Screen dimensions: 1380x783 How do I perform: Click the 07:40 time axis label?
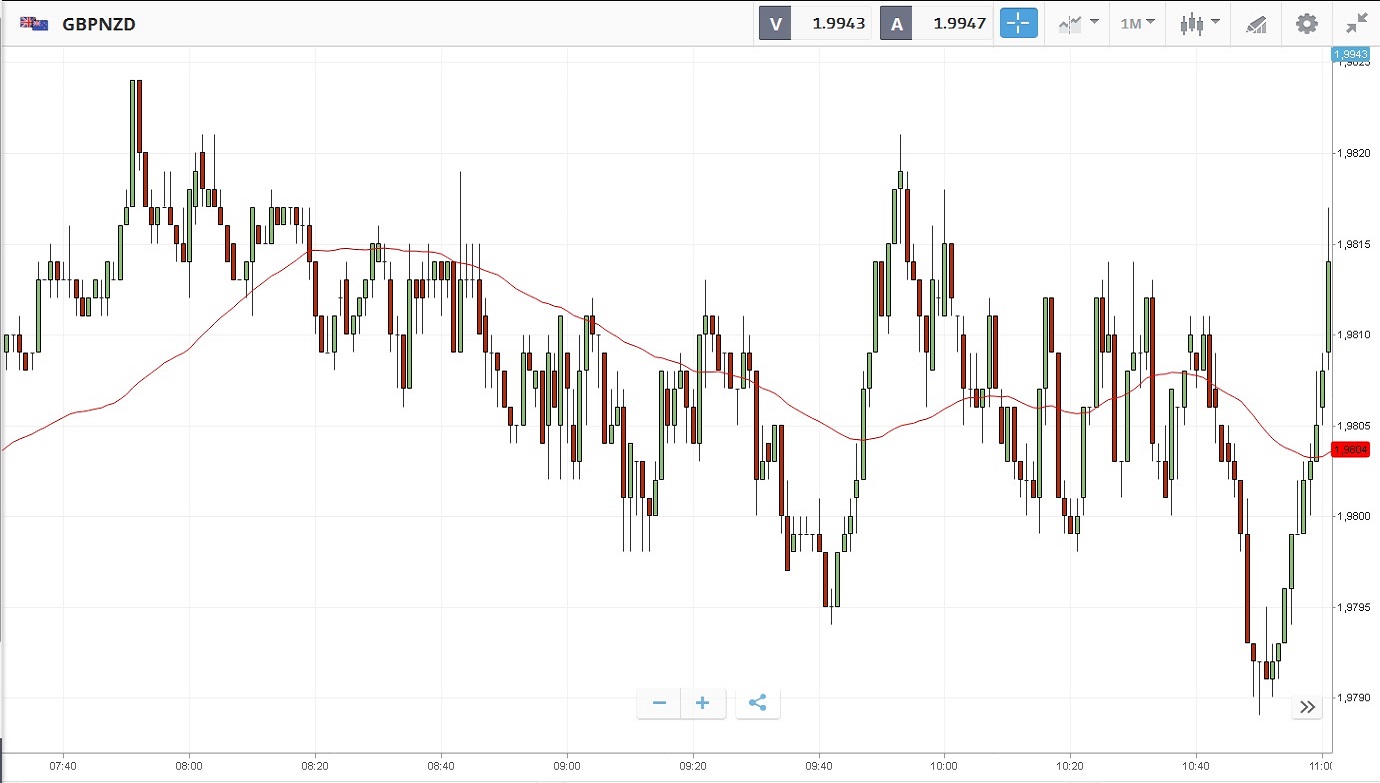[x=63, y=766]
